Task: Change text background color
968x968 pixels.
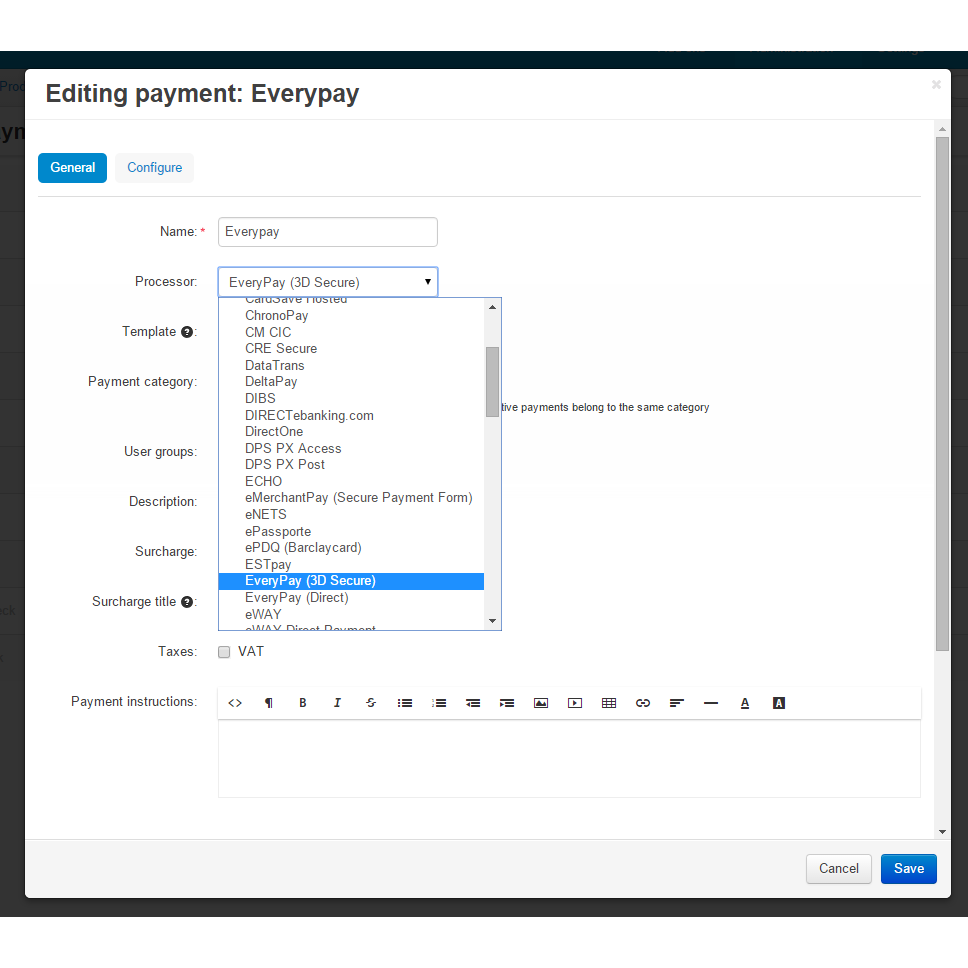Action: tap(779, 703)
